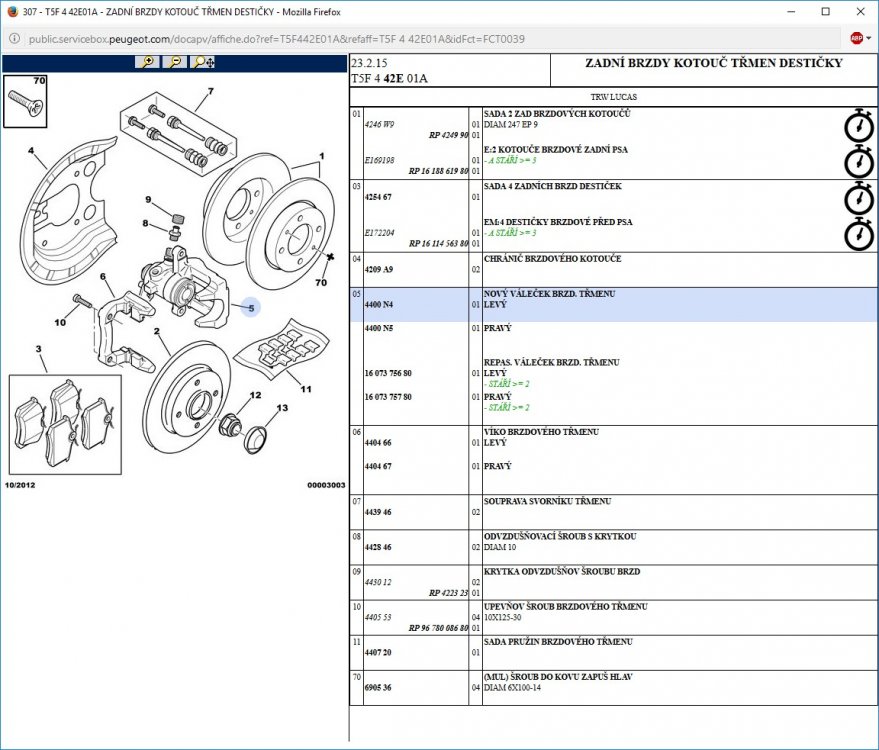Screen dimensions: 879x750
Task: Click the TRW LUCAS heading row
Action: coord(613,97)
